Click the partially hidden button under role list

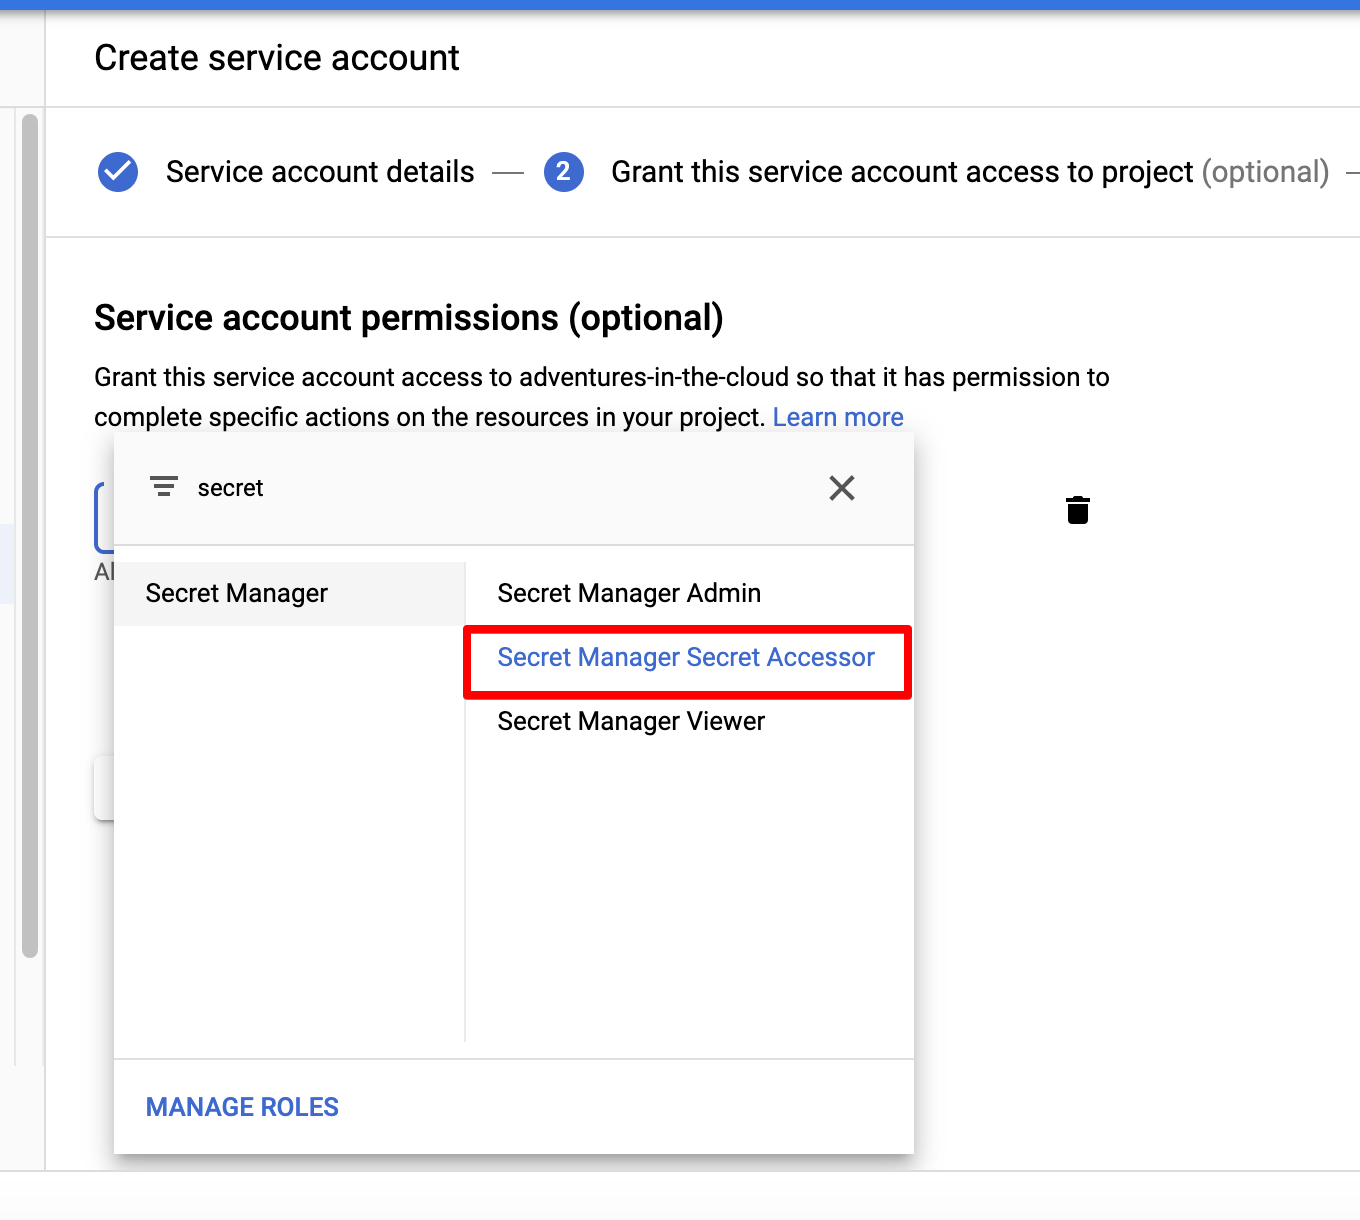click(x=103, y=788)
